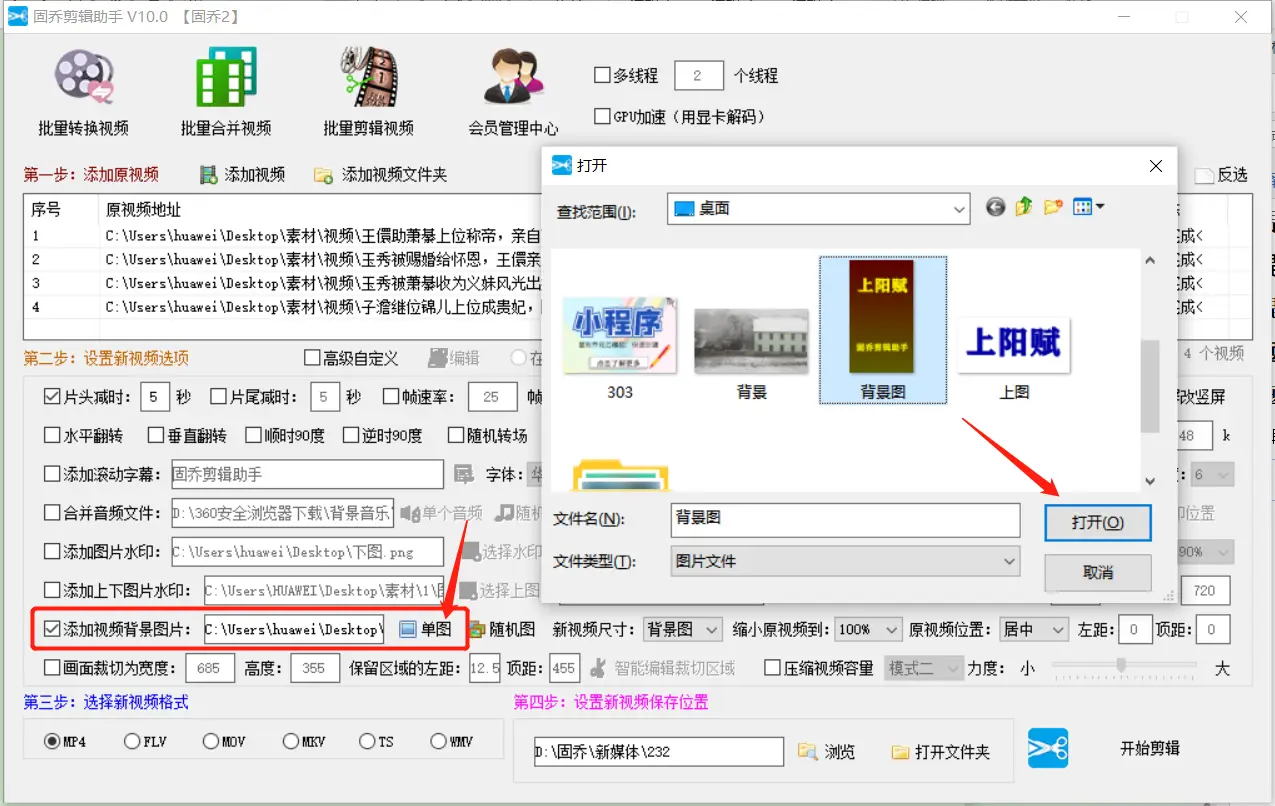Check 添加滚动字幕 checkbox

point(52,474)
